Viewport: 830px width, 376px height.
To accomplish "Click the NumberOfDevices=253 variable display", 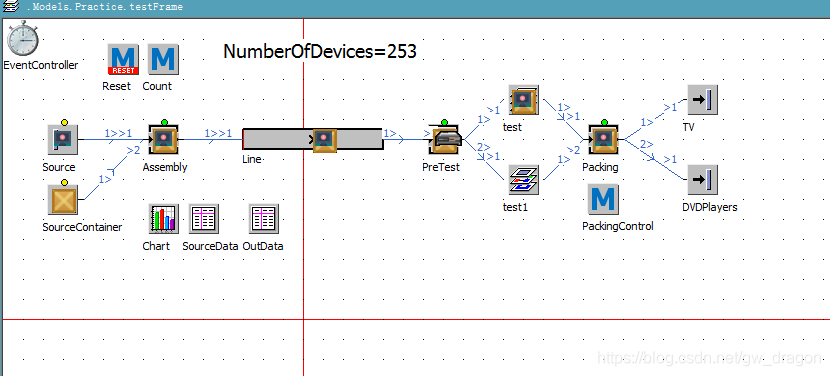I will click(320, 51).
